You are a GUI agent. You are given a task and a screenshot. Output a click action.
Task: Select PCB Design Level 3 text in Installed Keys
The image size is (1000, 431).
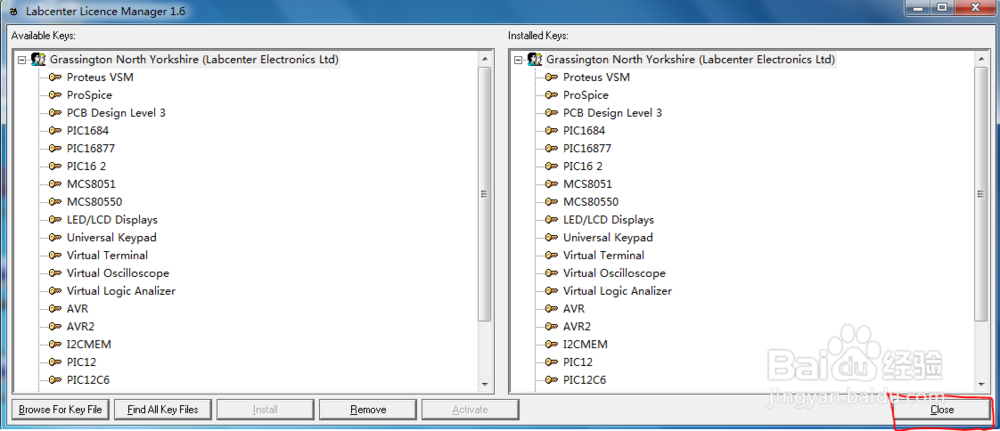pyautogui.click(x=612, y=113)
